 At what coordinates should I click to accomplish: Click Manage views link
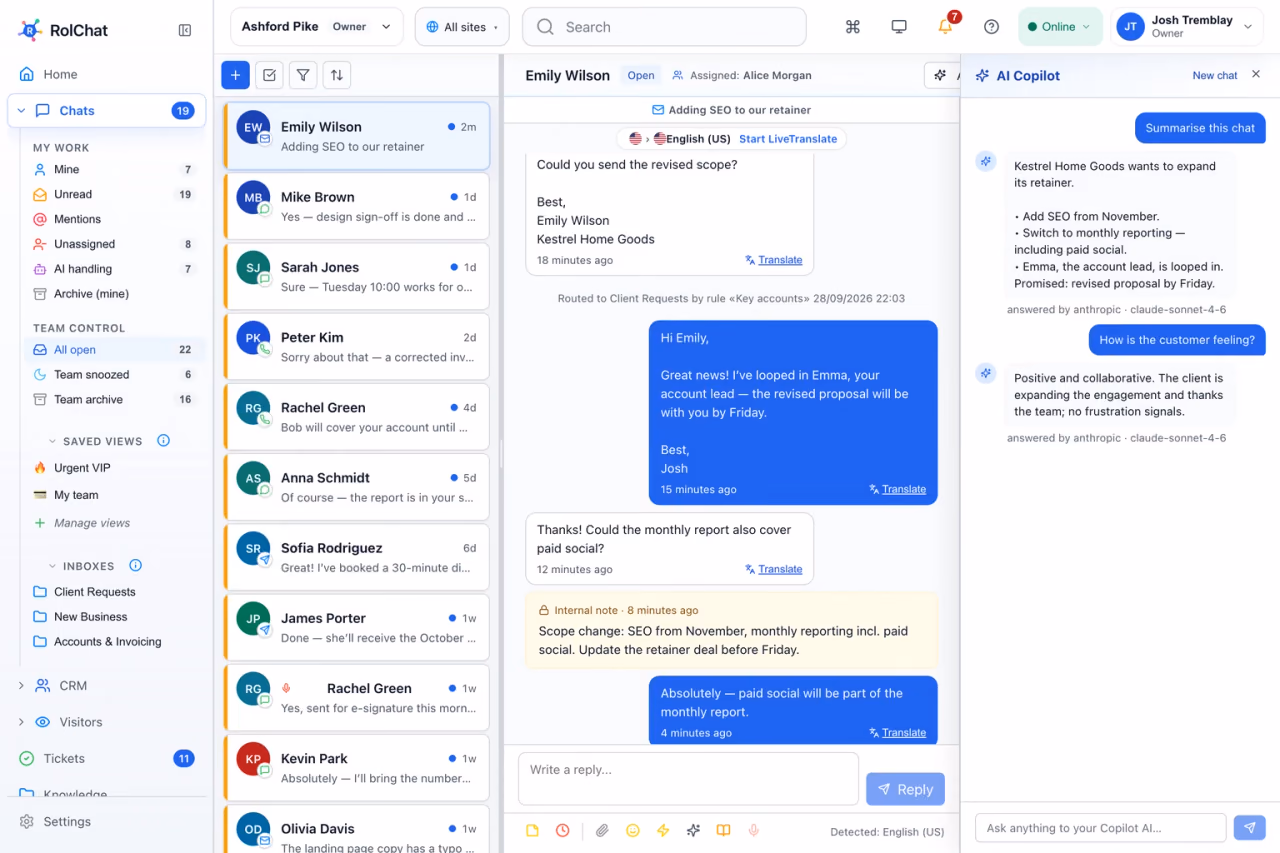click(x=92, y=523)
